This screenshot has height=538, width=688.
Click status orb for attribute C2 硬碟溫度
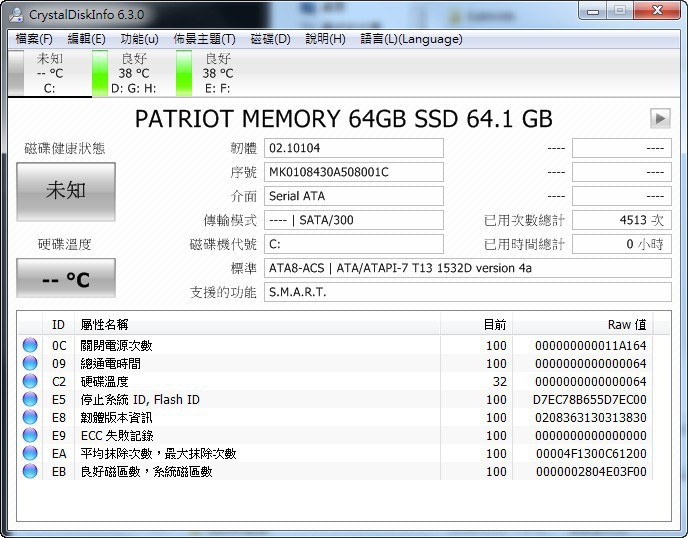click(x=30, y=381)
